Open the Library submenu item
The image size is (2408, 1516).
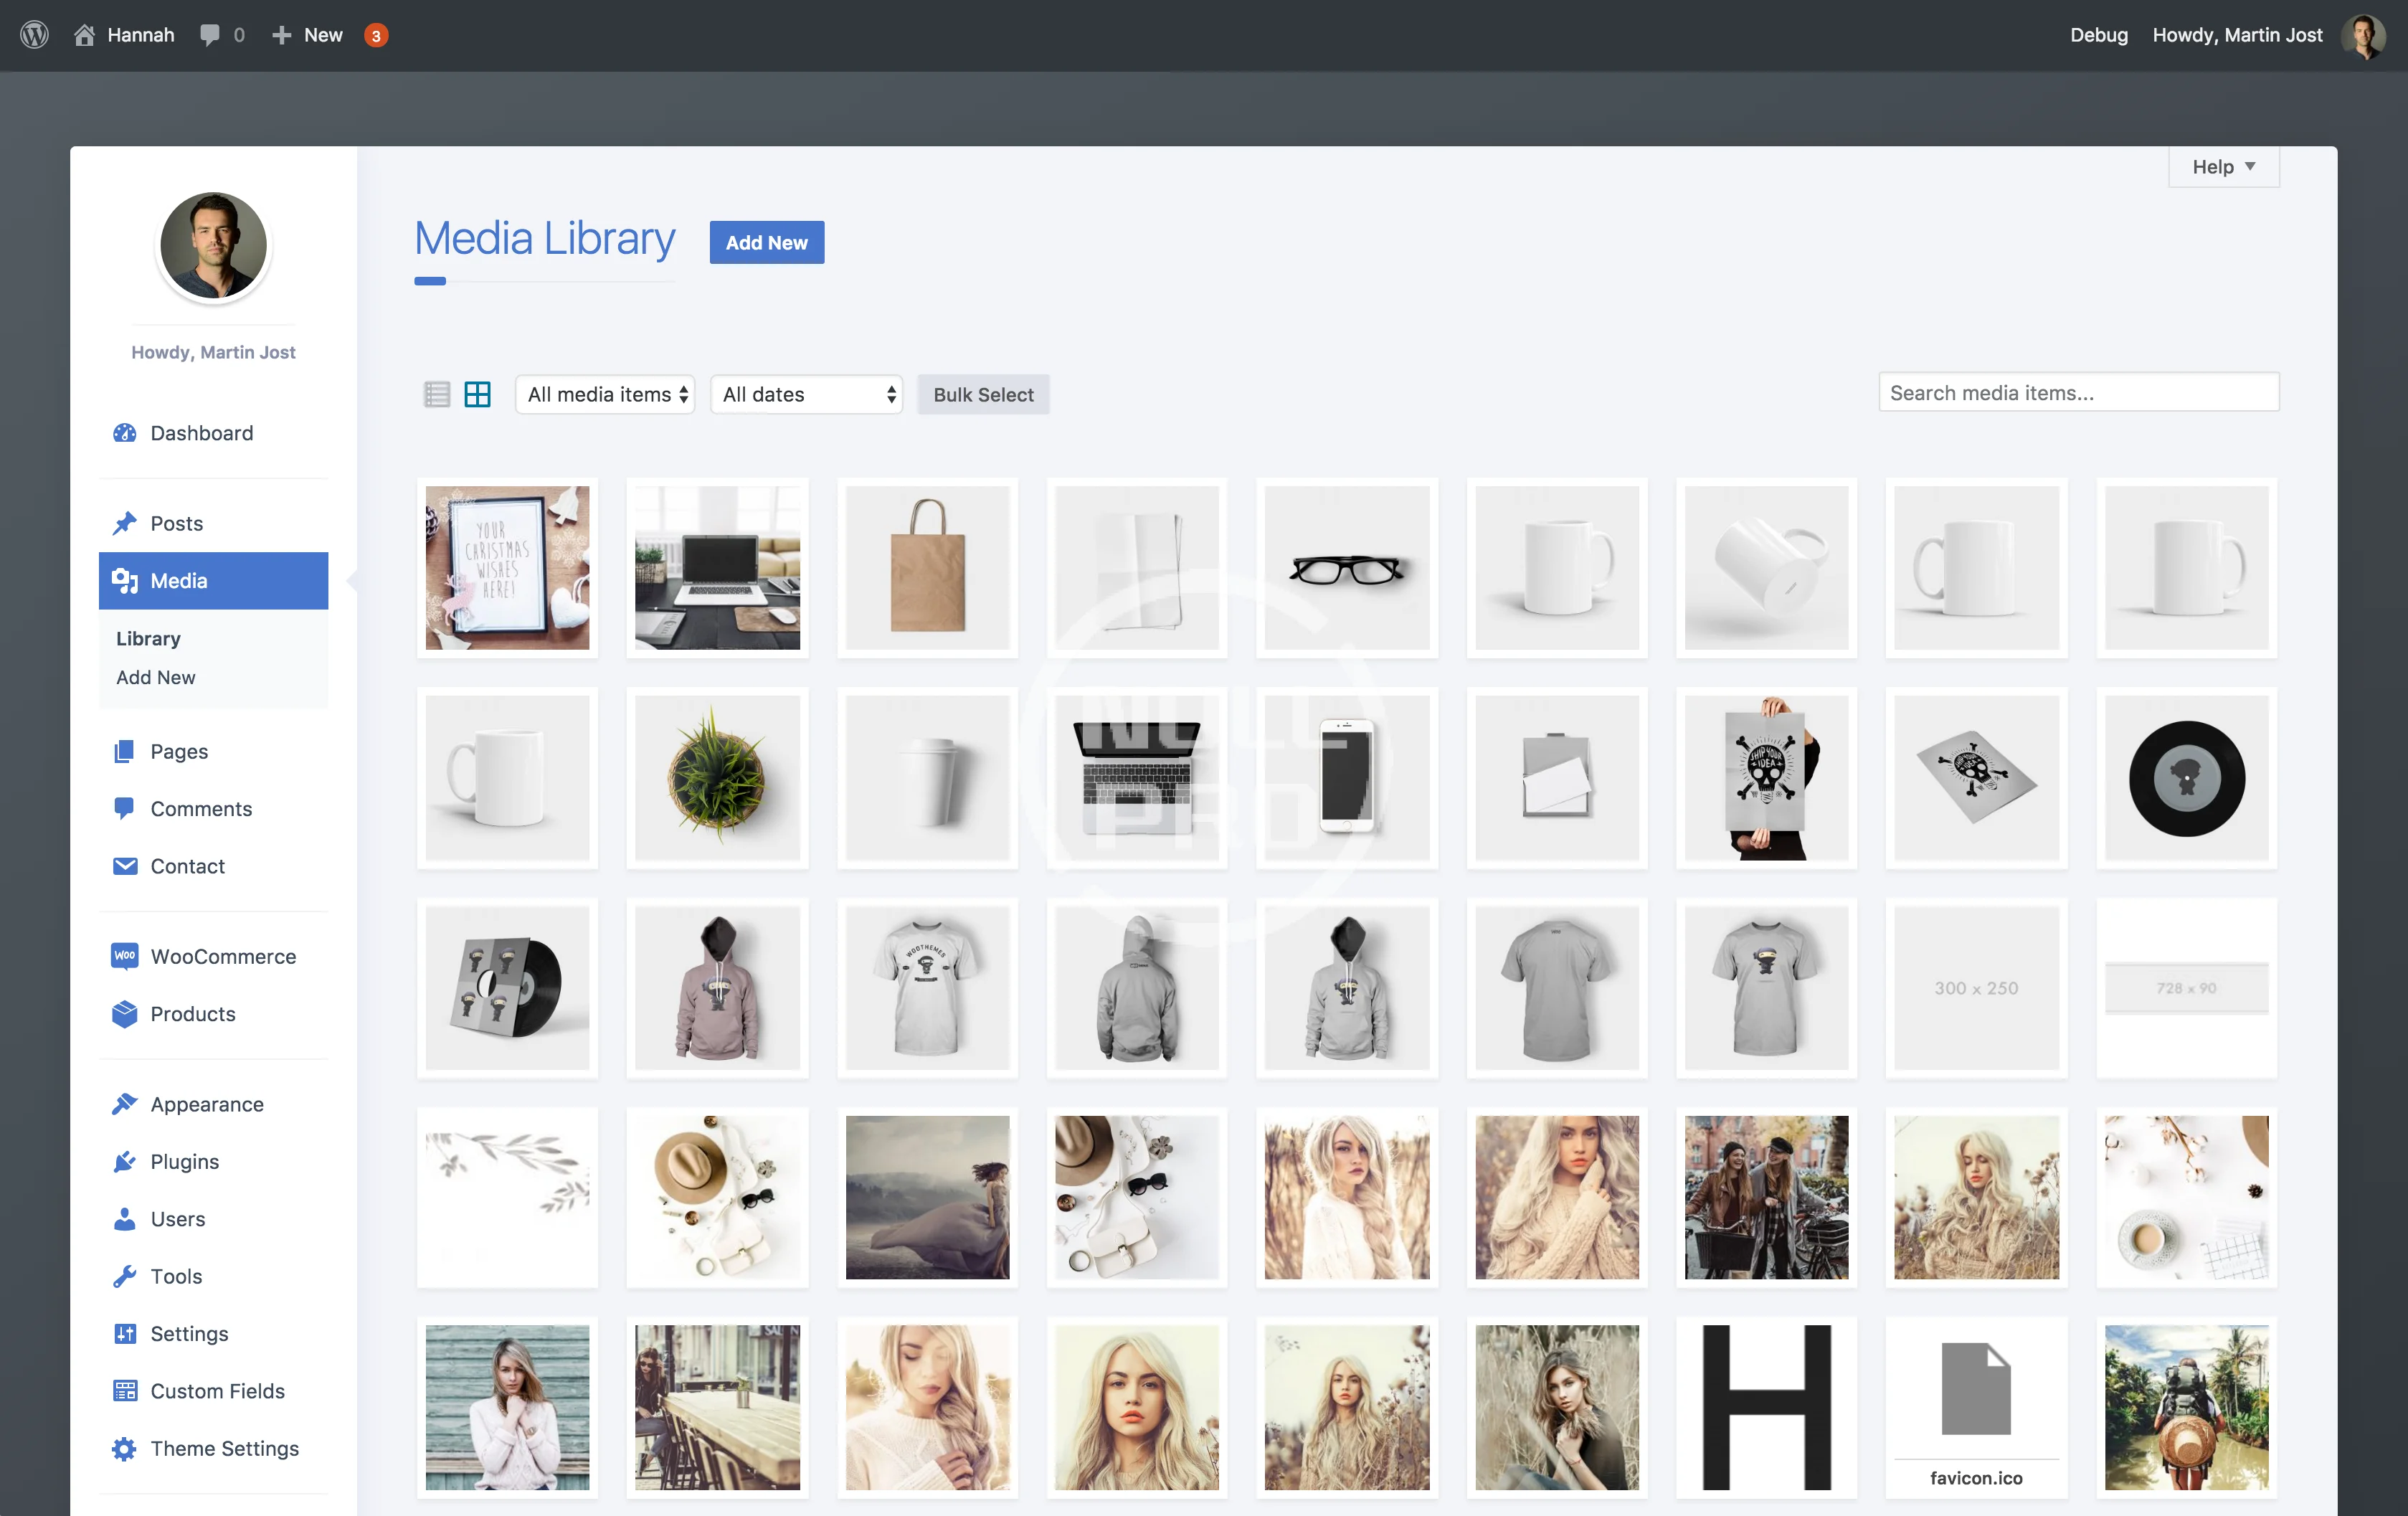pyautogui.click(x=148, y=638)
